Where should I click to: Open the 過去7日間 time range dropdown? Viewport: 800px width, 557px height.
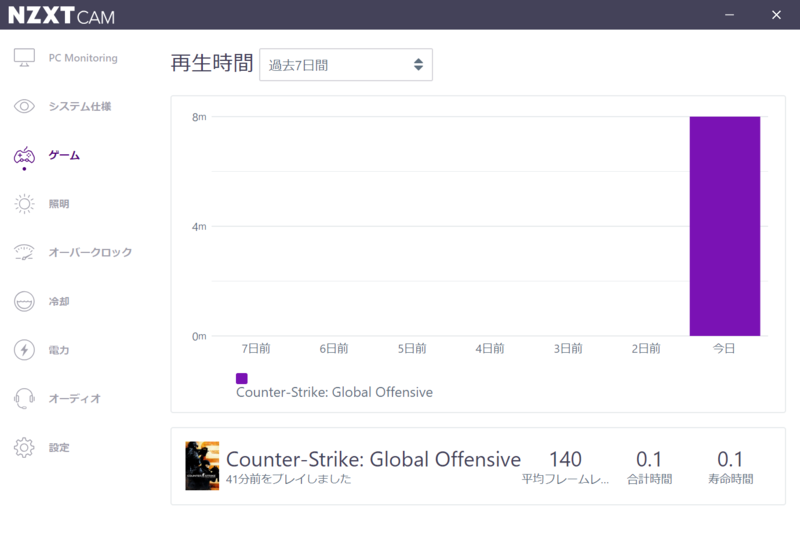point(346,65)
